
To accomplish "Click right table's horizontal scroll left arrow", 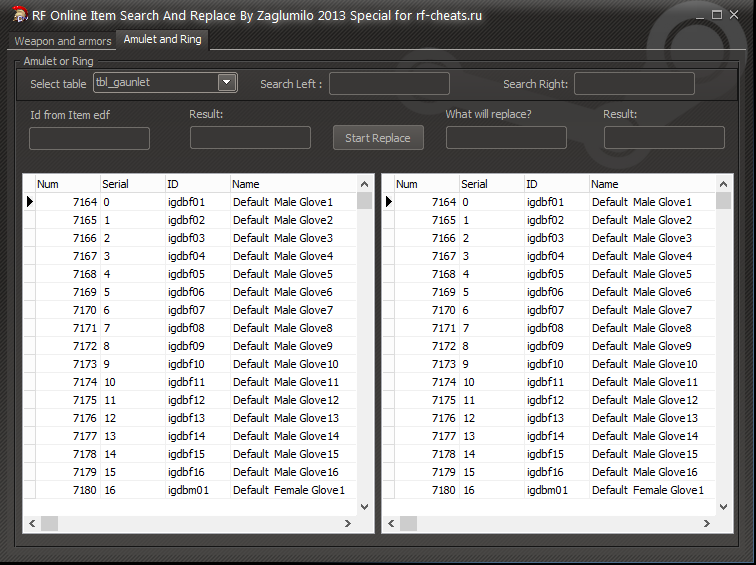I will 391,524.
